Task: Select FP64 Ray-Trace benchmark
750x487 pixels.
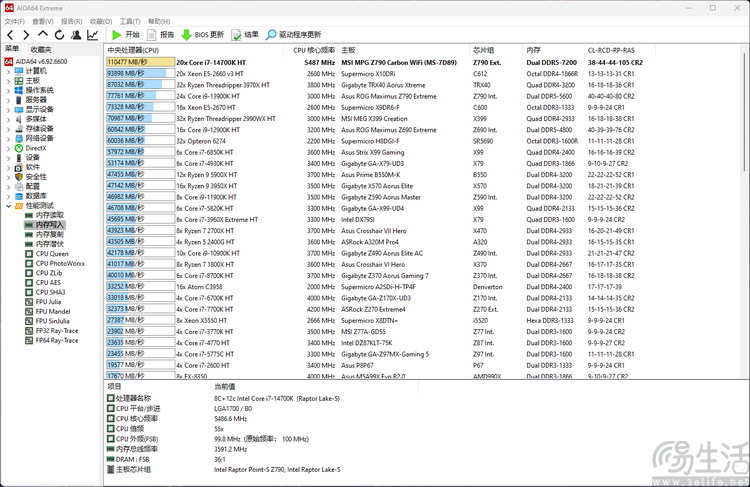Action: [x=57, y=340]
